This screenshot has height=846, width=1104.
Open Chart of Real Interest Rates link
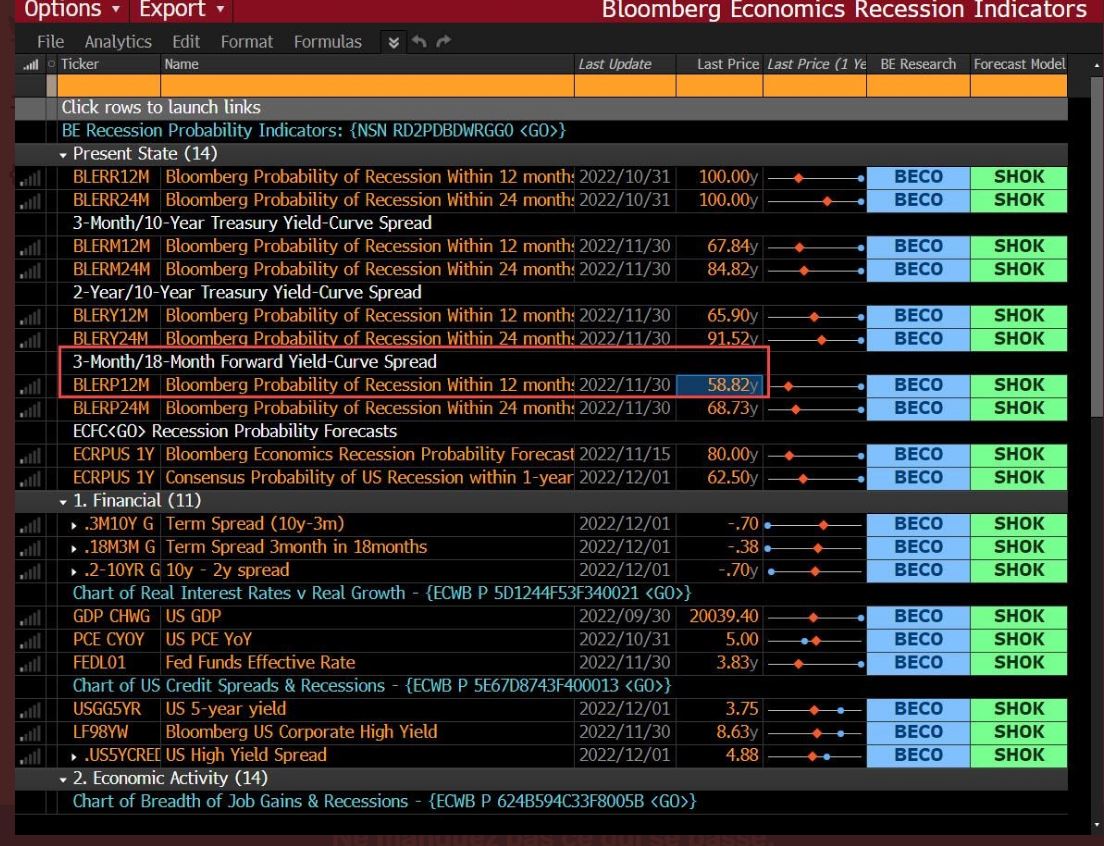382,593
